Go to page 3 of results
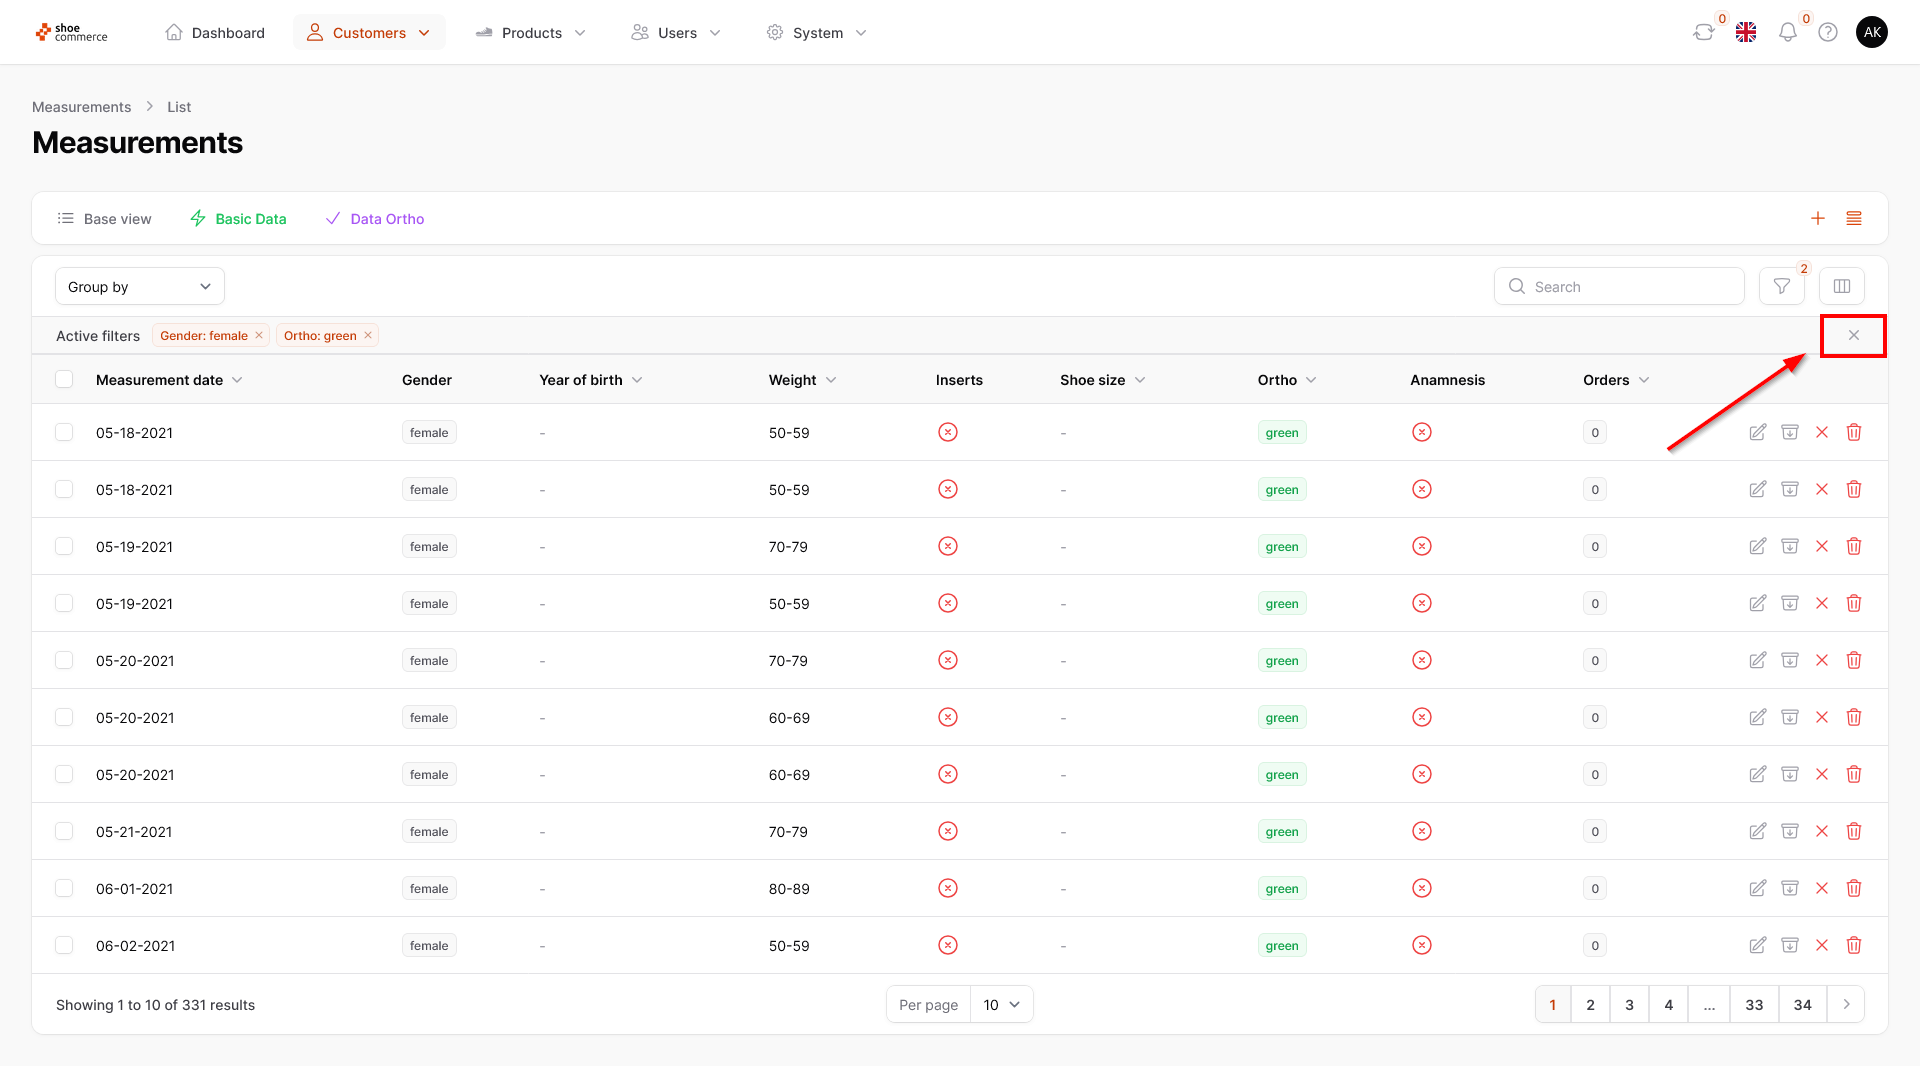The image size is (1920, 1066). point(1629,1005)
